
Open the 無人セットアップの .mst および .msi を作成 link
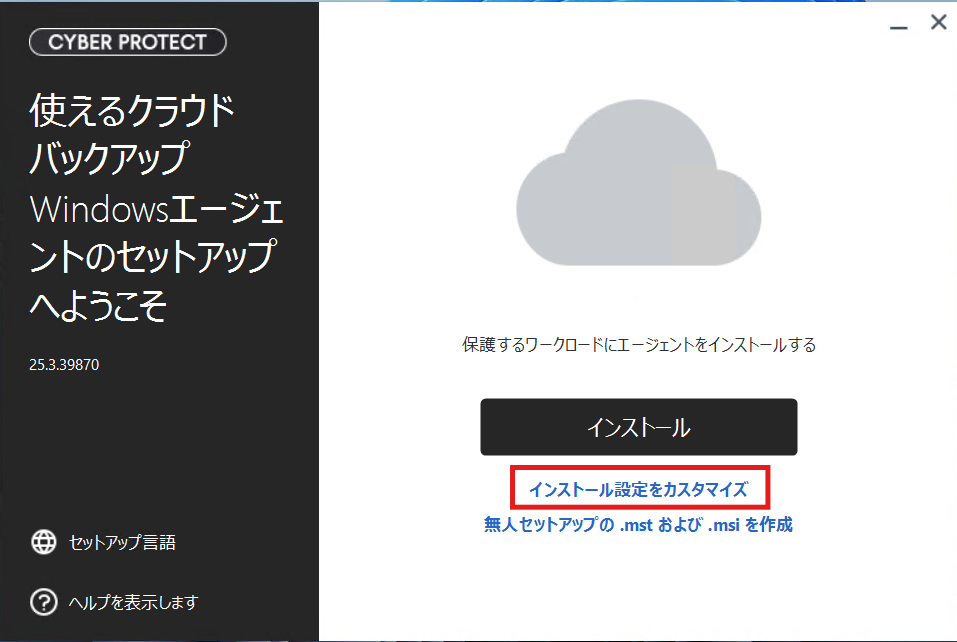click(x=638, y=524)
